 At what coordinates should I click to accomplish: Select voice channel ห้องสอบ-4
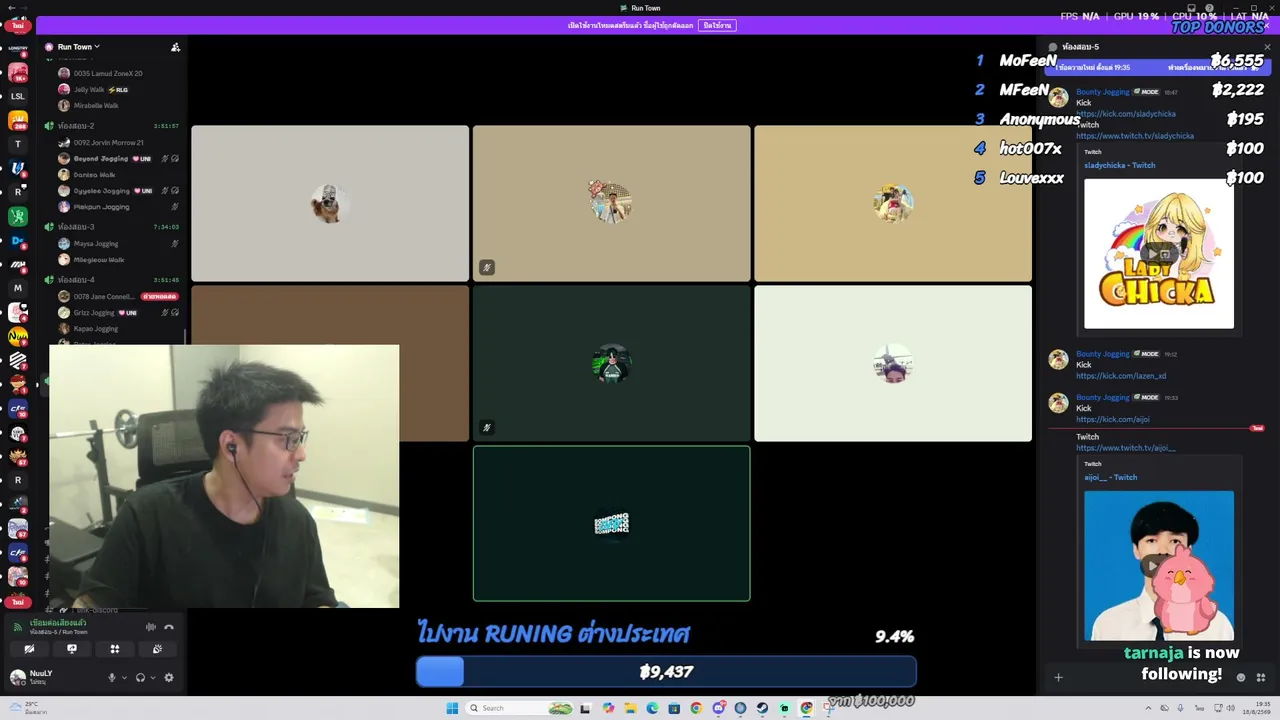point(76,280)
